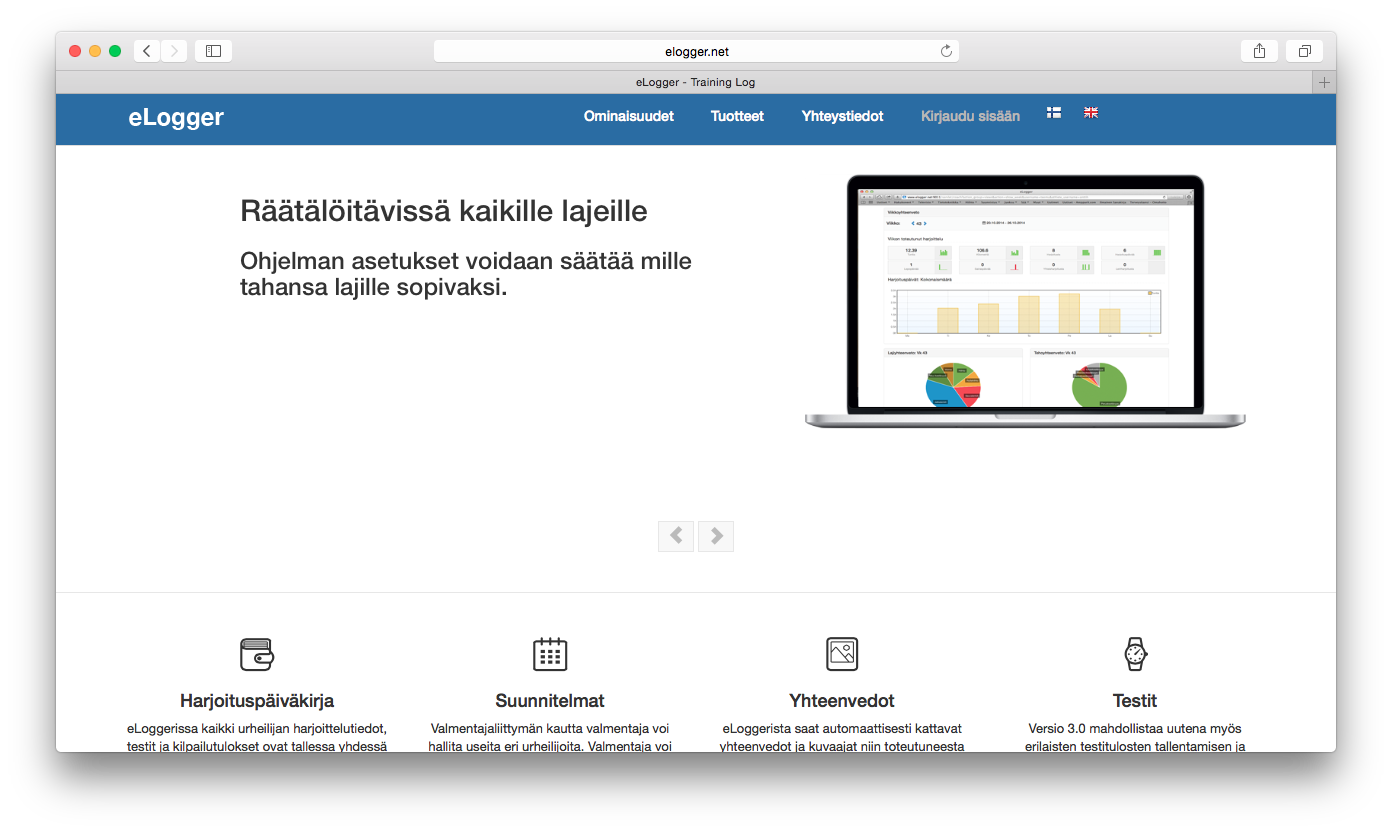Click the Safari back arrow button
Screen dimensions: 1392x832
(x=147, y=51)
